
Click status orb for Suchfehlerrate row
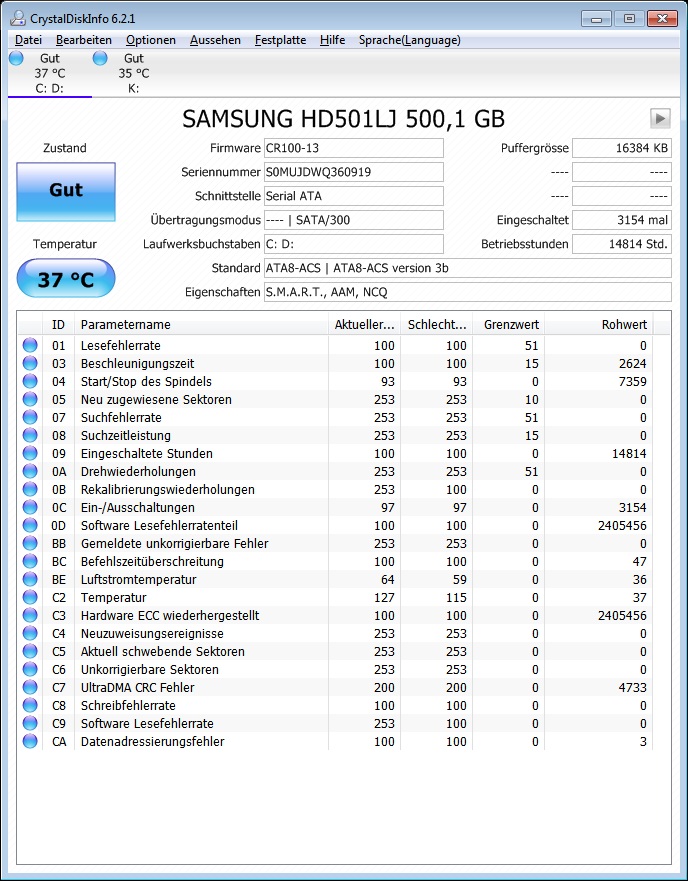[30, 417]
